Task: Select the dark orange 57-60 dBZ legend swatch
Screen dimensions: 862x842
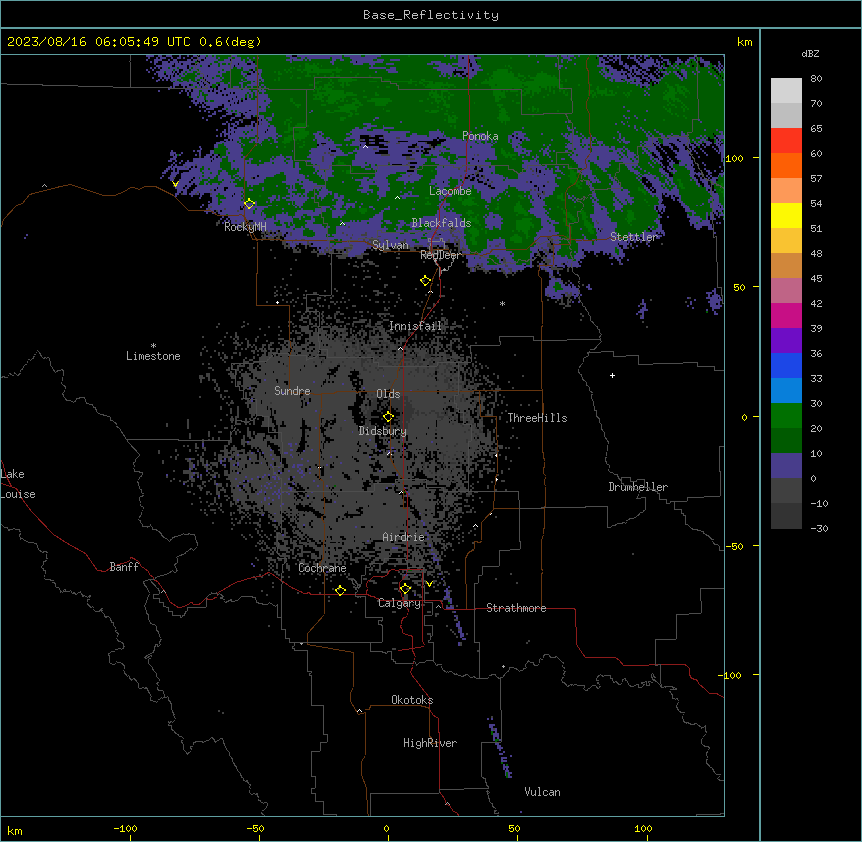Action: [x=786, y=165]
